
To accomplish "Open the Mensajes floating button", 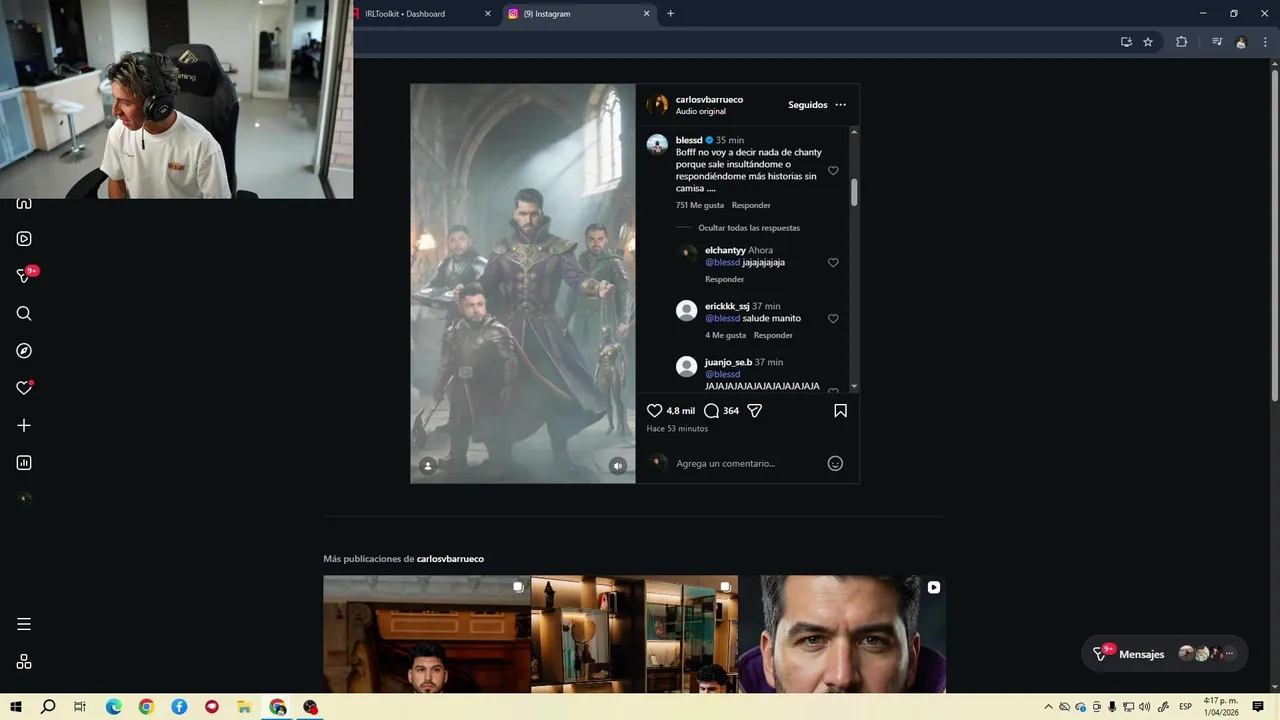I will coord(1165,654).
